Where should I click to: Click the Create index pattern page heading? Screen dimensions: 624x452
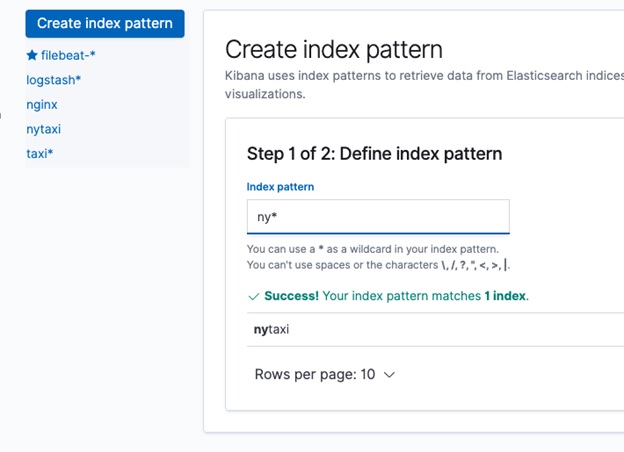334,49
